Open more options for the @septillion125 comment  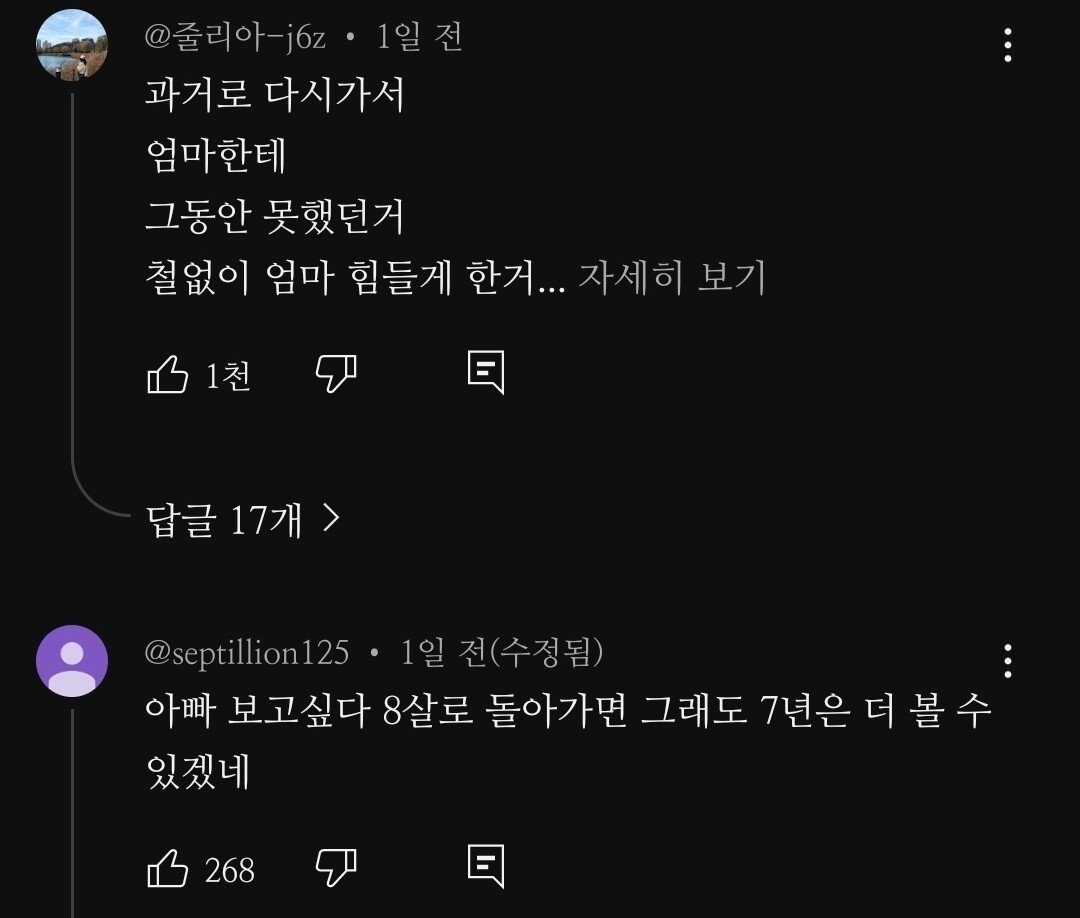pyautogui.click(x=1008, y=661)
